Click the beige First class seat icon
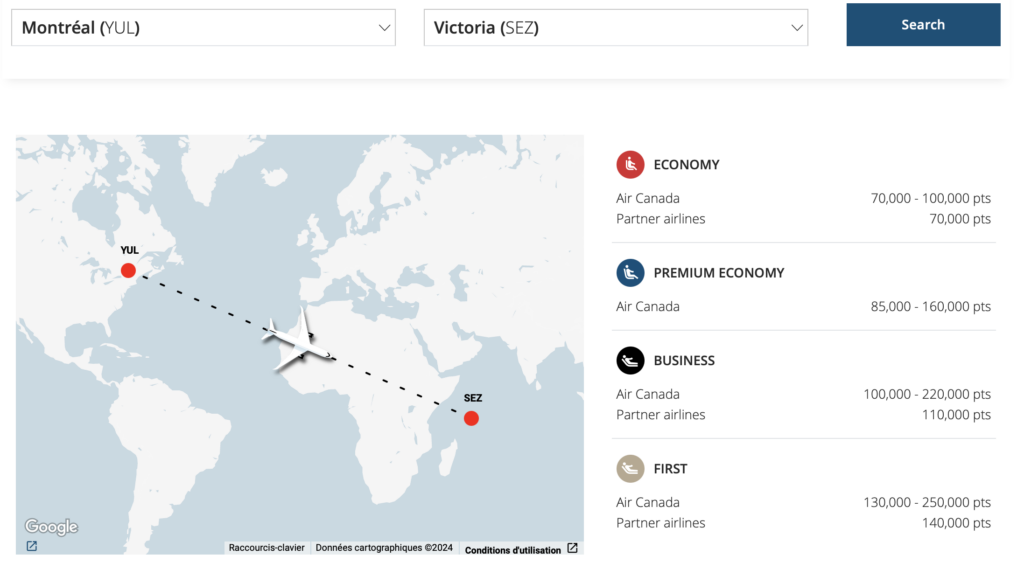1024x569 pixels. (x=630, y=469)
